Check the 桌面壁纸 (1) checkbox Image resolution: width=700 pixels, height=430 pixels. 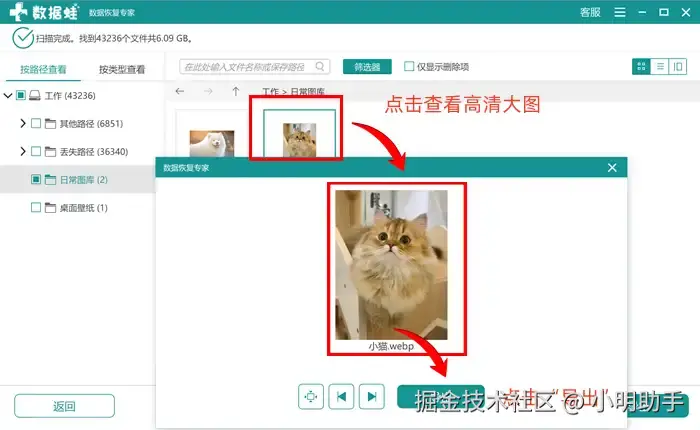[36, 208]
